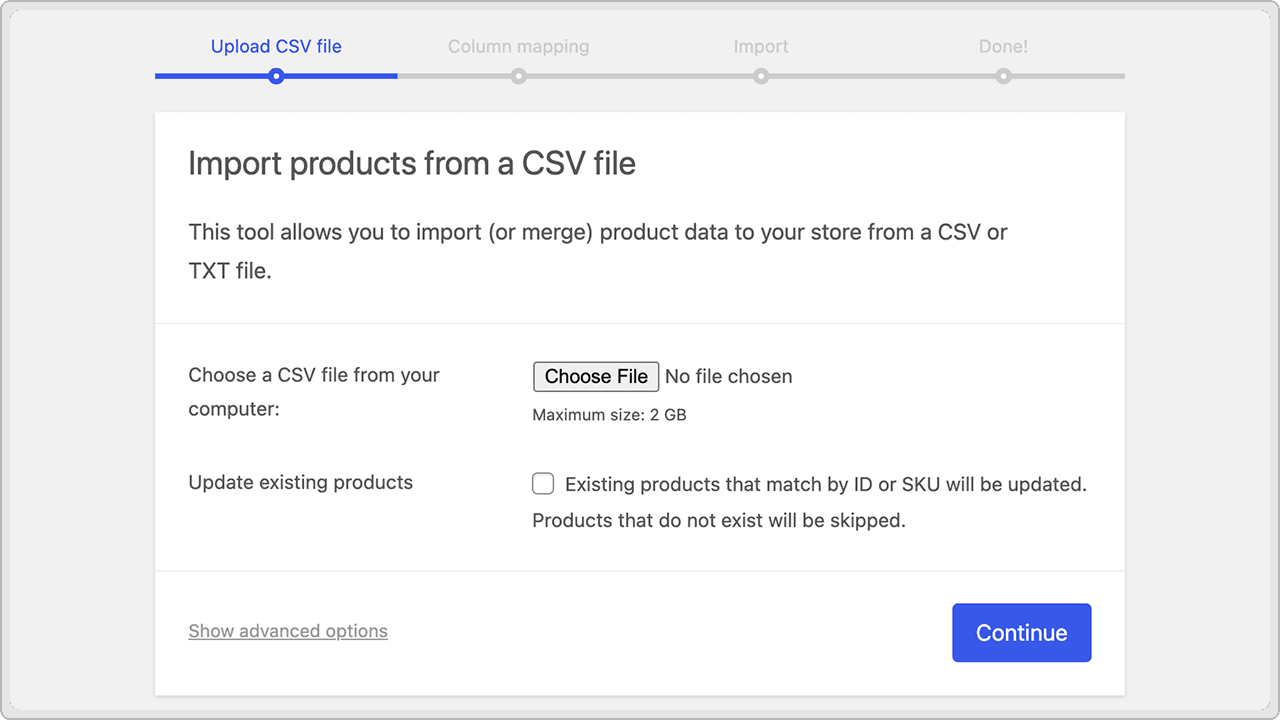Click the Import step indicator dot

click(x=761, y=74)
